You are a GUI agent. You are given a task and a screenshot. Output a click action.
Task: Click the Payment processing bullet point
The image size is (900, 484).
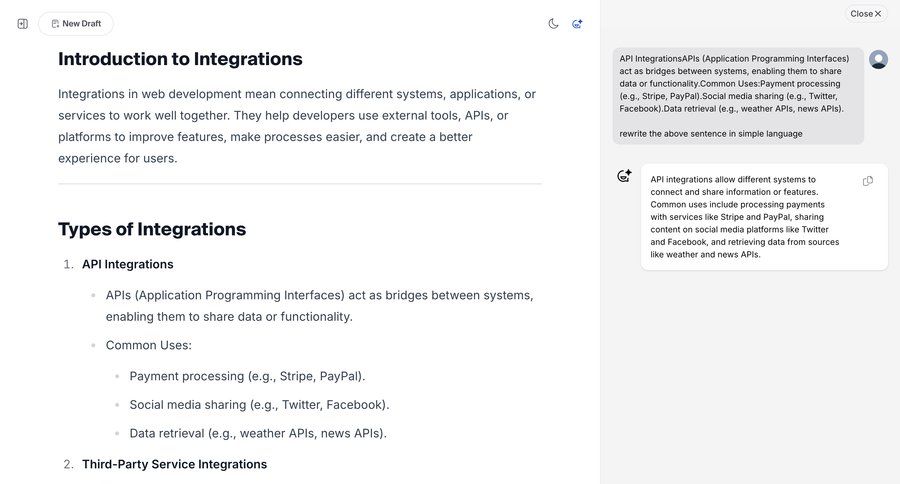coord(247,376)
